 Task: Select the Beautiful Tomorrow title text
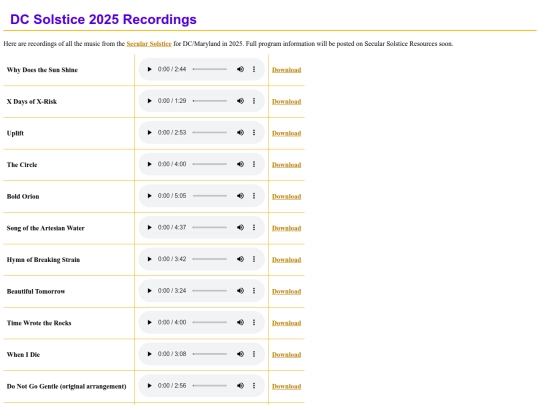[x=36, y=291]
